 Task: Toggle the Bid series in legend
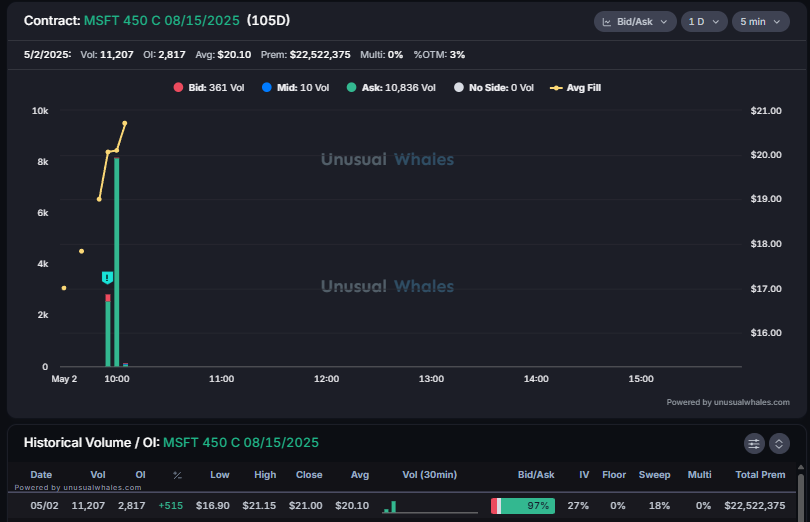(x=209, y=88)
